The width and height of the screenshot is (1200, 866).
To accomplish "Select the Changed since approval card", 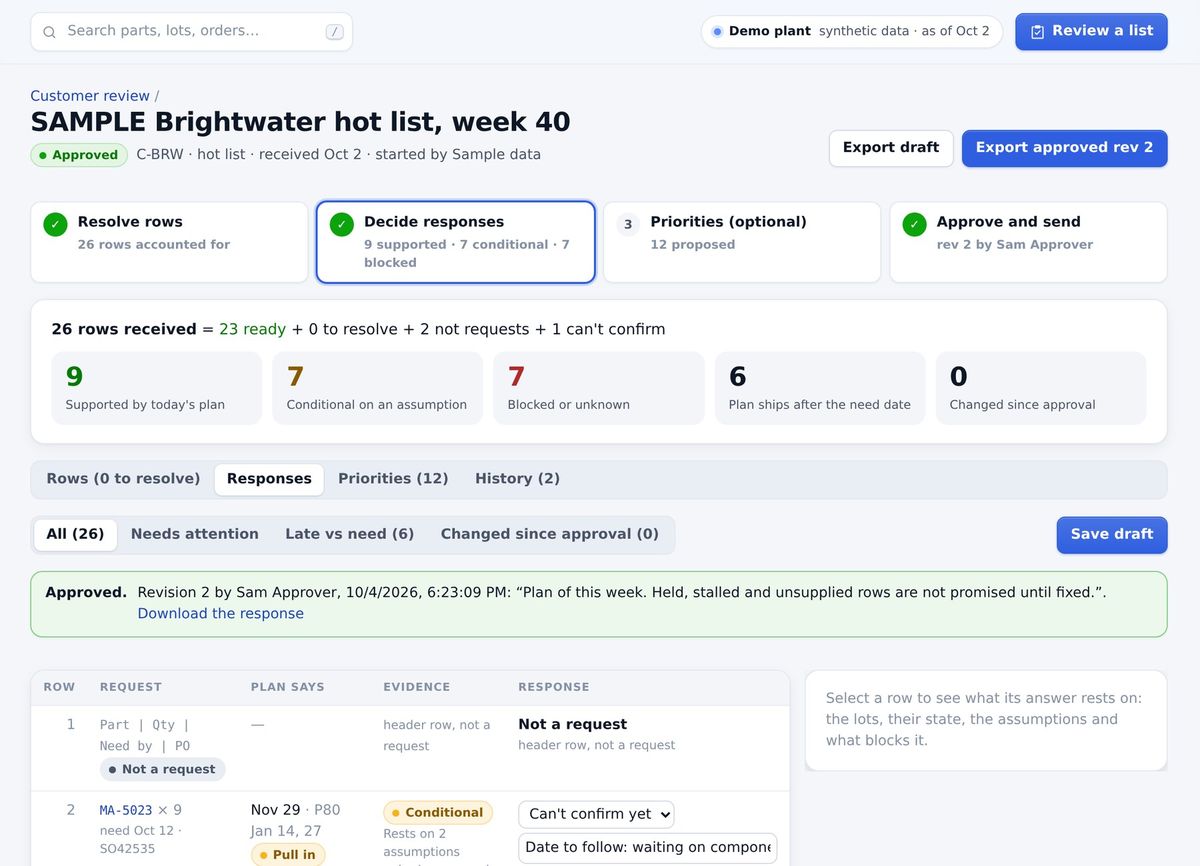I will pyautogui.click(x=1041, y=388).
